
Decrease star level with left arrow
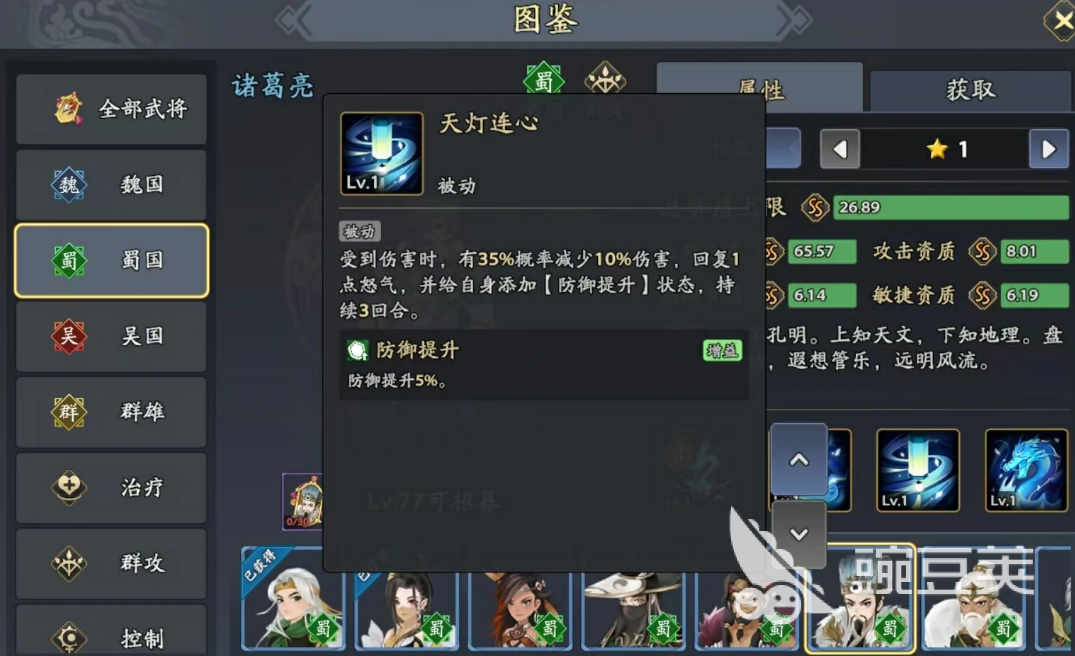840,149
